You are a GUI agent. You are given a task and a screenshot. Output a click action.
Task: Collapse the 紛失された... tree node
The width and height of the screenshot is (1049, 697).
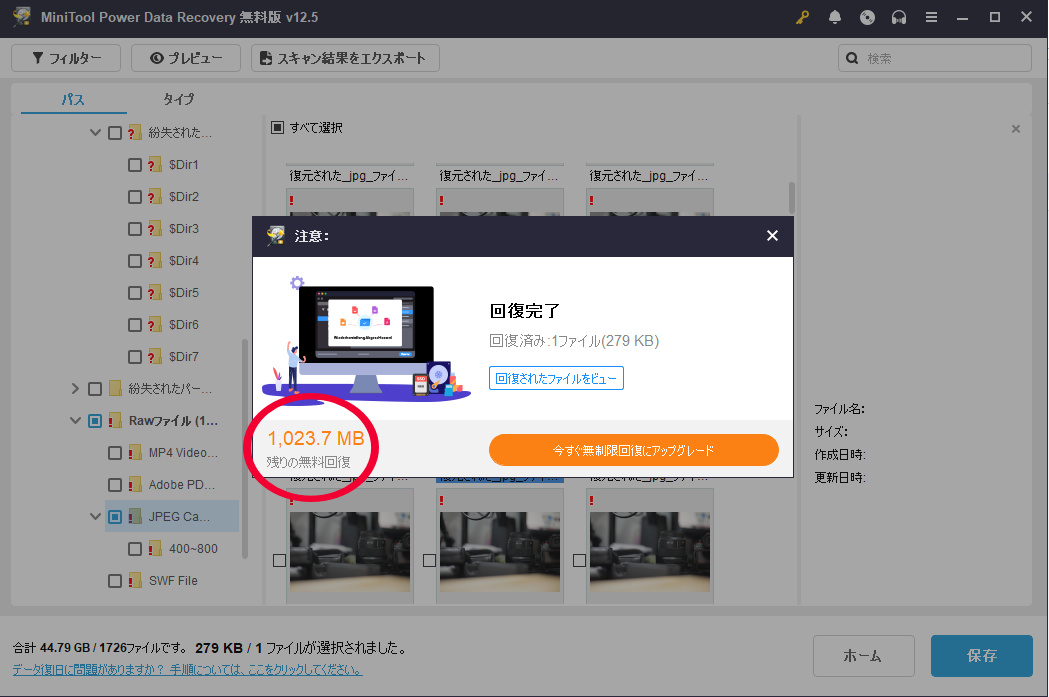[x=96, y=132]
